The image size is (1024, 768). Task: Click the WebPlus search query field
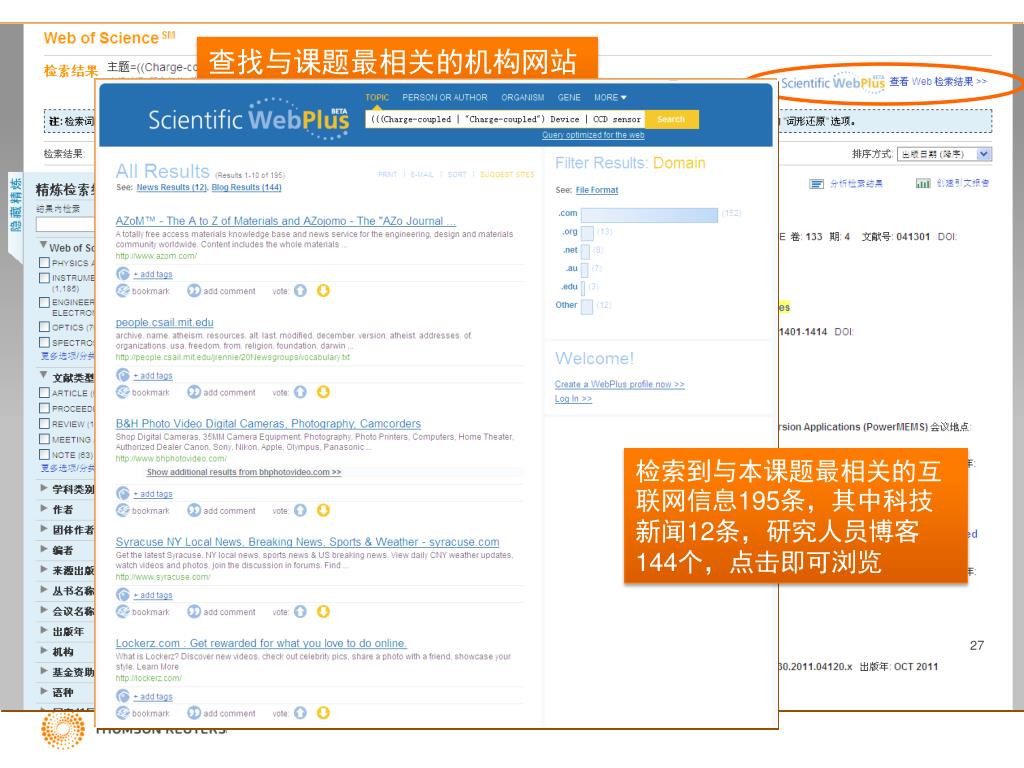point(505,120)
